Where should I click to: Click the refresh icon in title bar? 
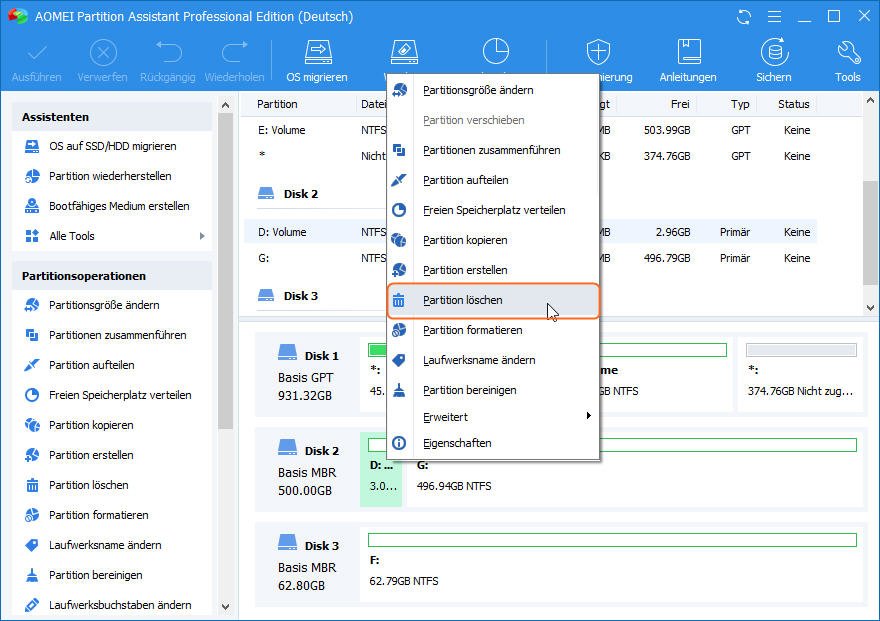click(x=744, y=17)
